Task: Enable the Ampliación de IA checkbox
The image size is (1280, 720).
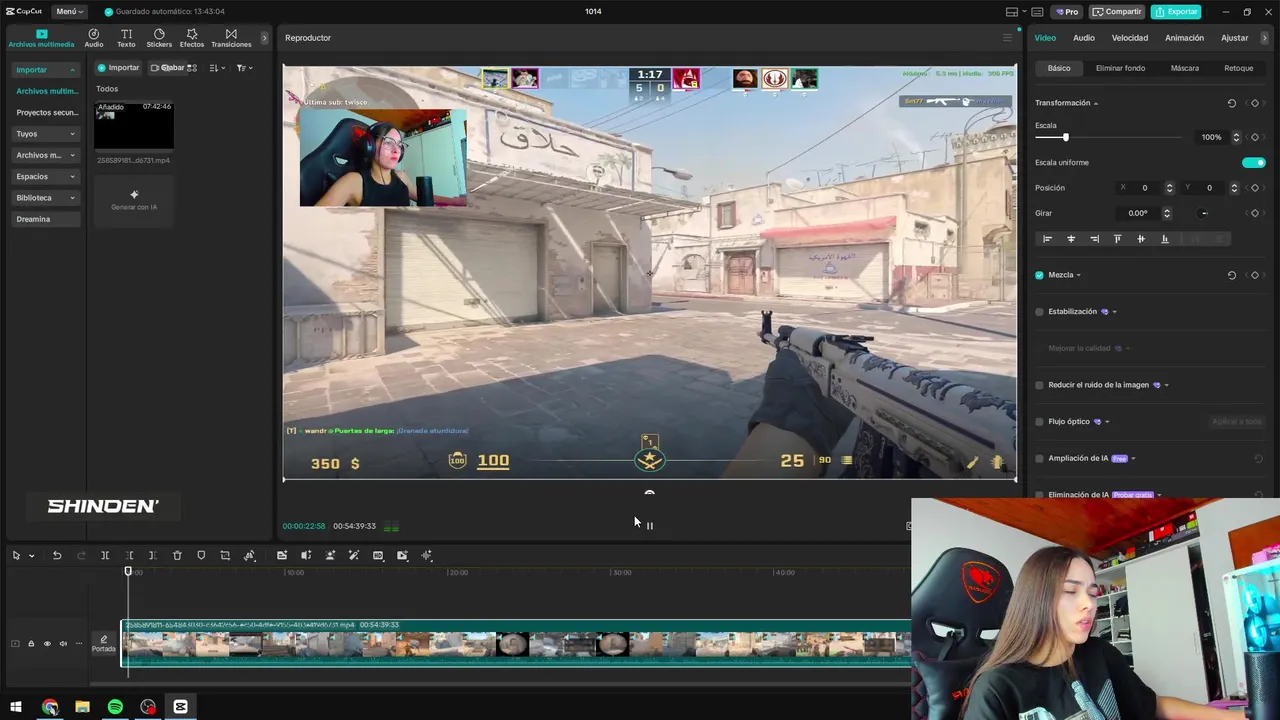Action: pos(1039,458)
